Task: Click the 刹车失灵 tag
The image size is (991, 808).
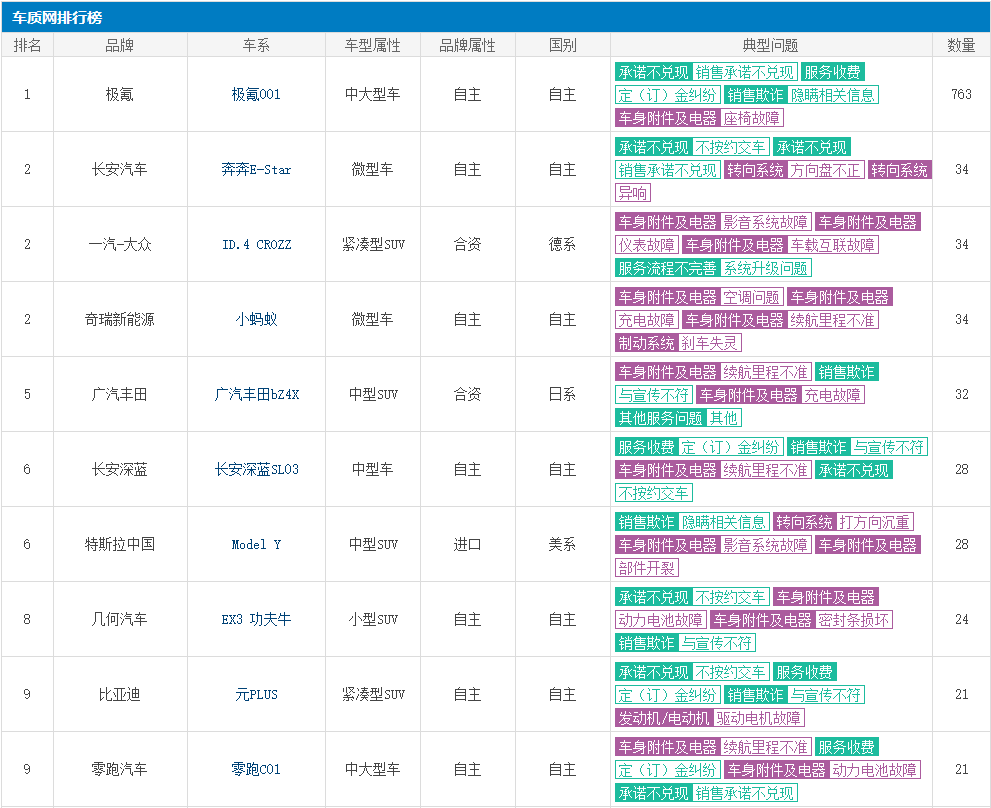Action: (x=709, y=343)
